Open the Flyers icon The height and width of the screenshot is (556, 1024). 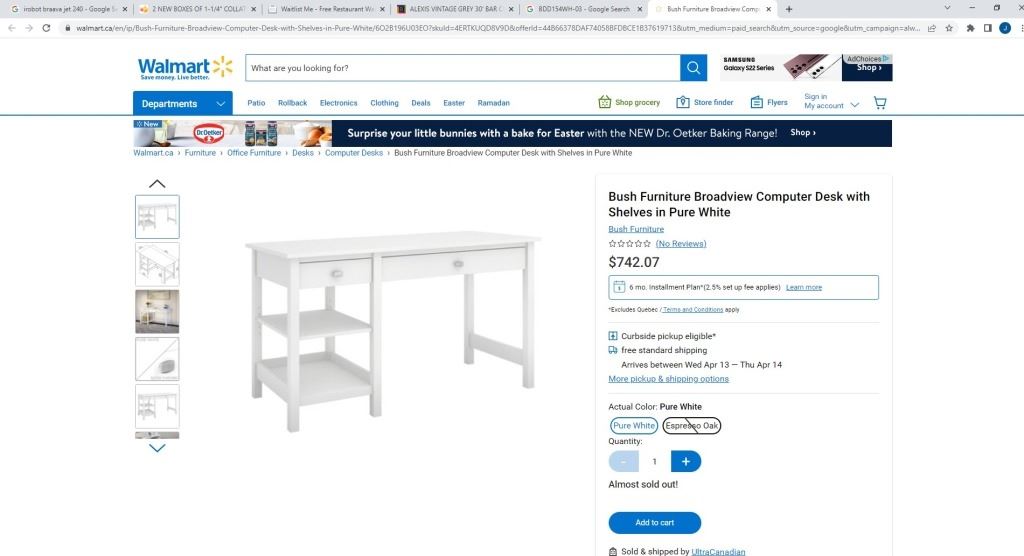point(756,102)
